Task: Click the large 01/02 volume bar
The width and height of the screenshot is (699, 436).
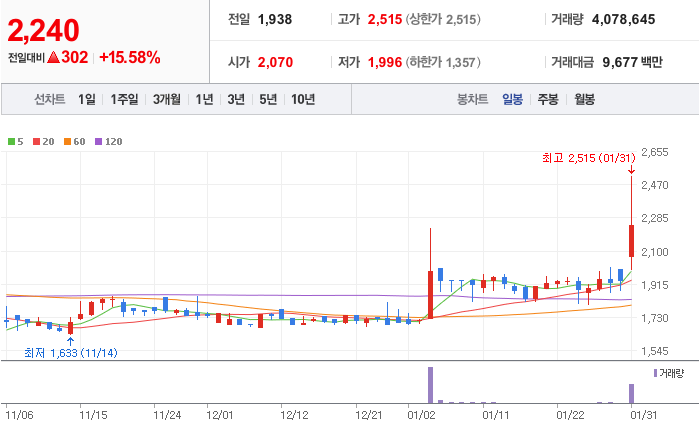Action: (x=431, y=385)
